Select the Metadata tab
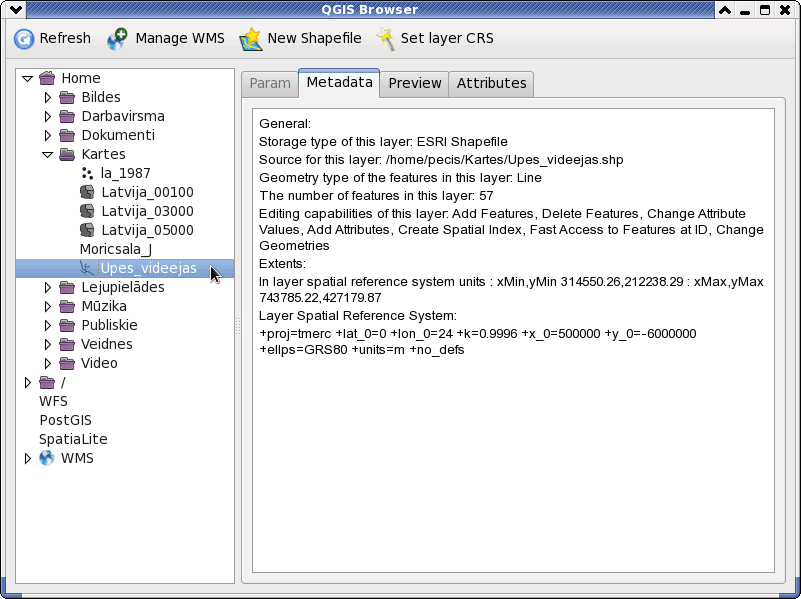This screenshot has width=801, height=599. (x=339, y=82)
